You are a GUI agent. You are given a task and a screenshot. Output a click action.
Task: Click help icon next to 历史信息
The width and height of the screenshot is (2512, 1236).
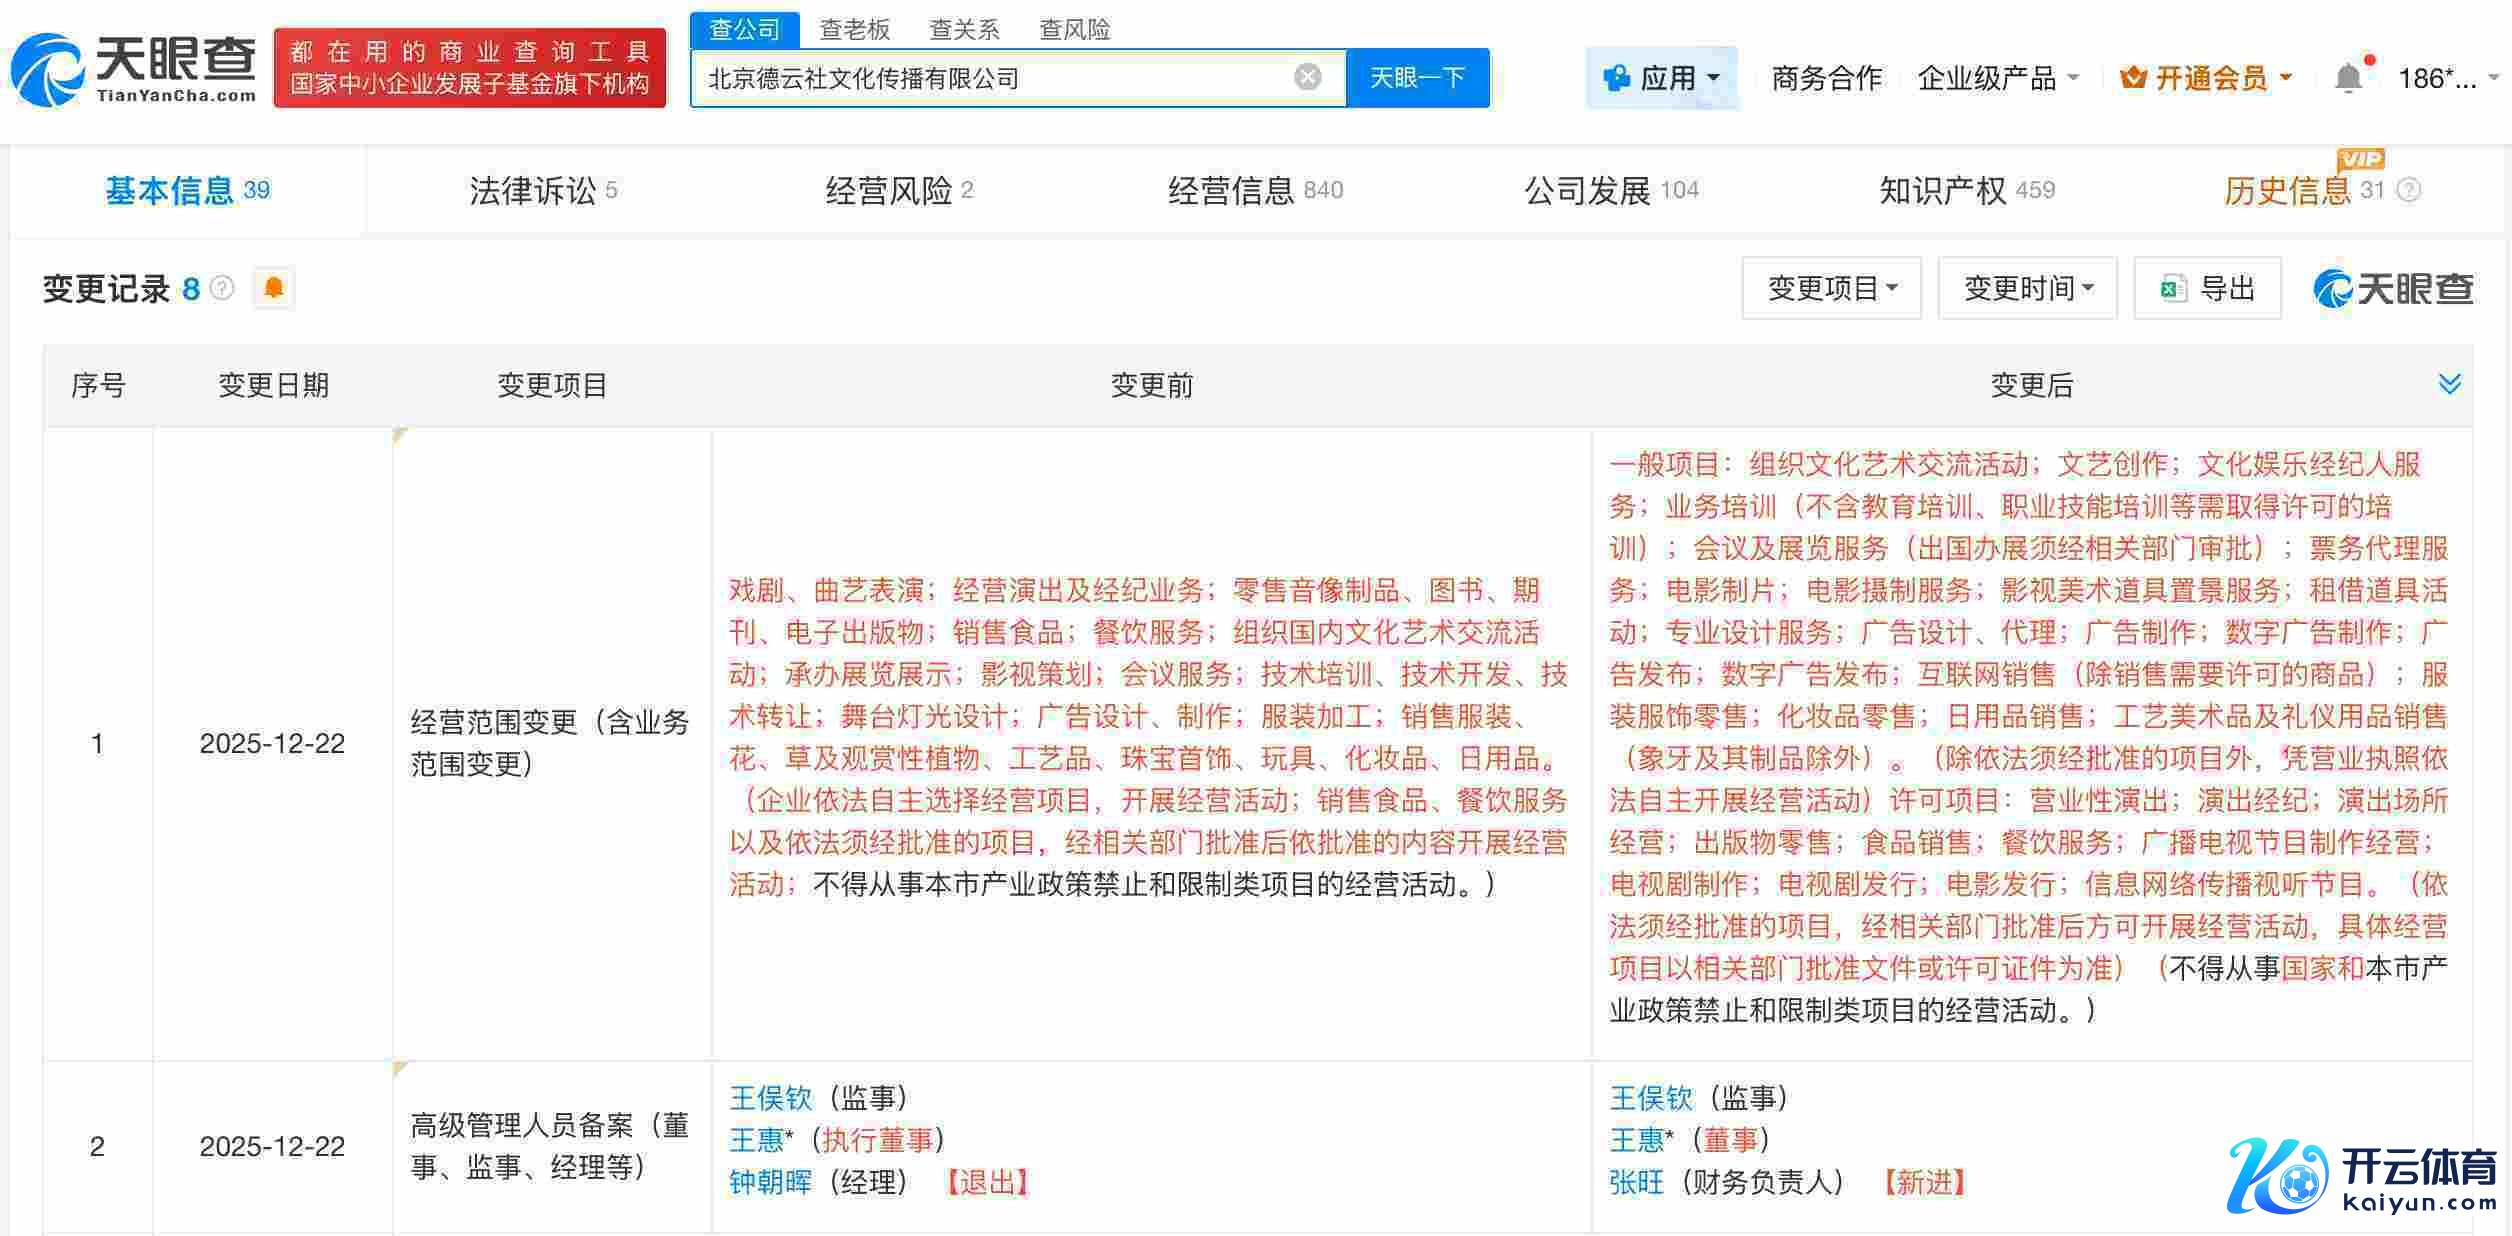click(x=2410, y=190)
